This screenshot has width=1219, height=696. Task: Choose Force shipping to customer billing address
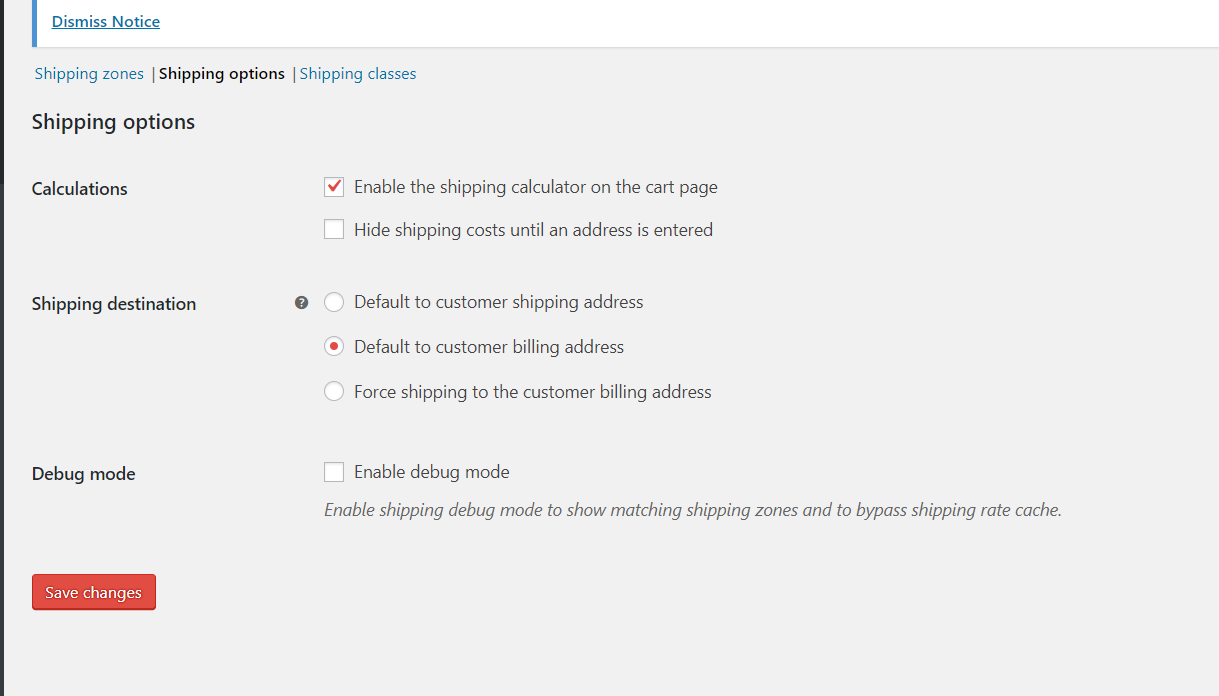point(334,392)
